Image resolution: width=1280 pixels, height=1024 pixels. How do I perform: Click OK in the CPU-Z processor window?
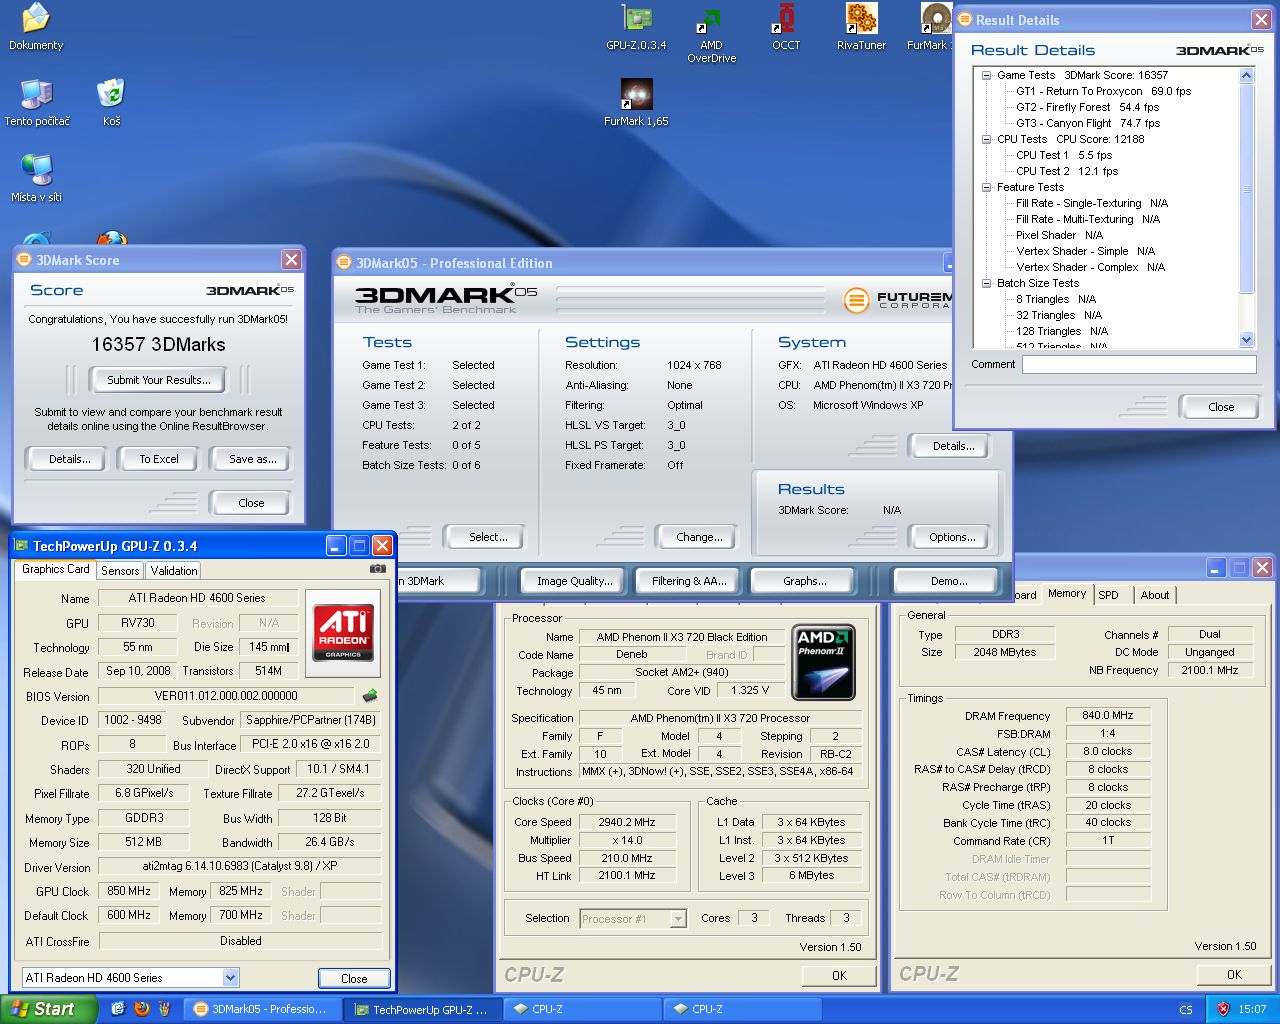[839, 975]
